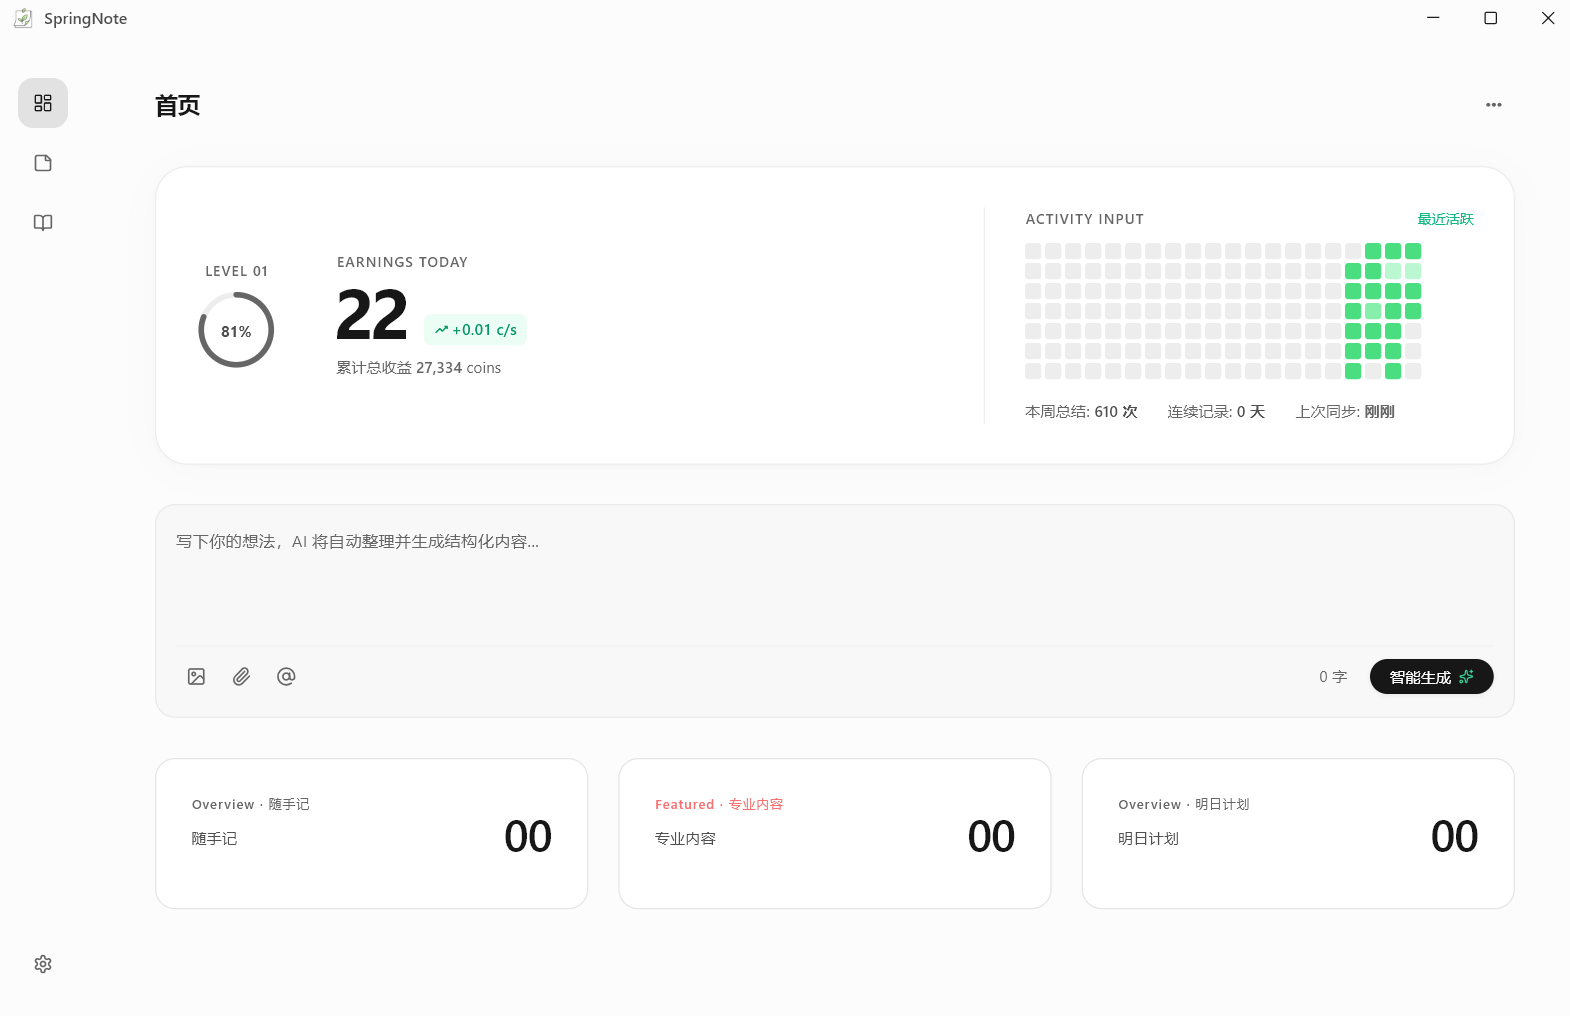Click the 智能生成 button

[1431, 677]
